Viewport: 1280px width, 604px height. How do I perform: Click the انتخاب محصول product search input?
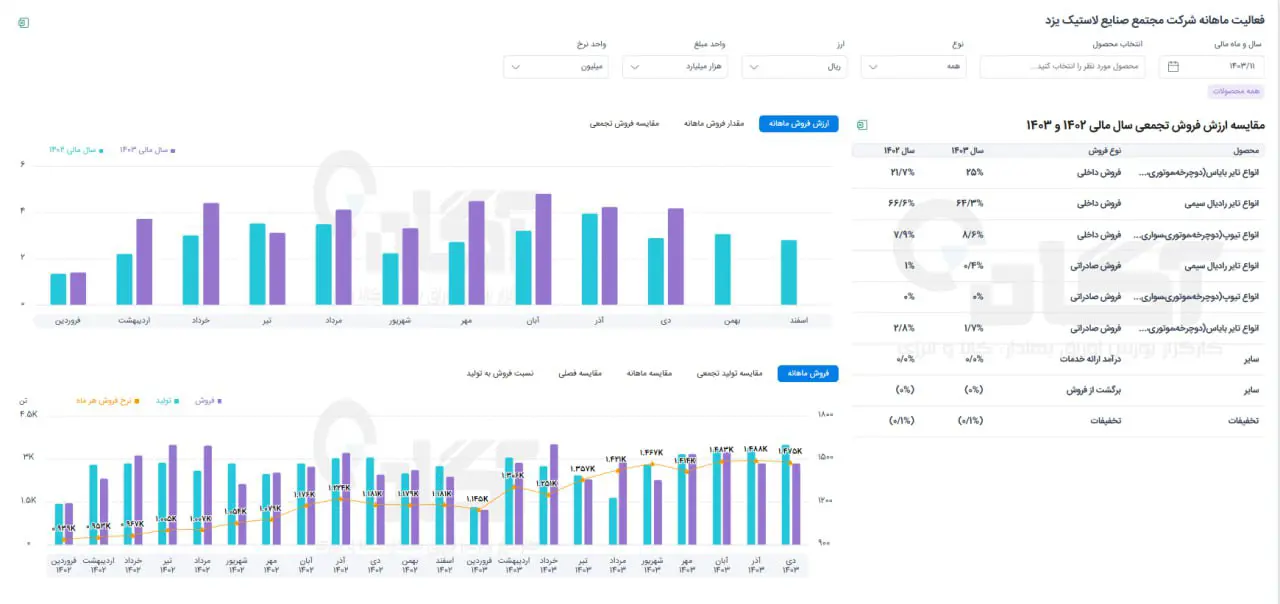(x=1062, y=67)
